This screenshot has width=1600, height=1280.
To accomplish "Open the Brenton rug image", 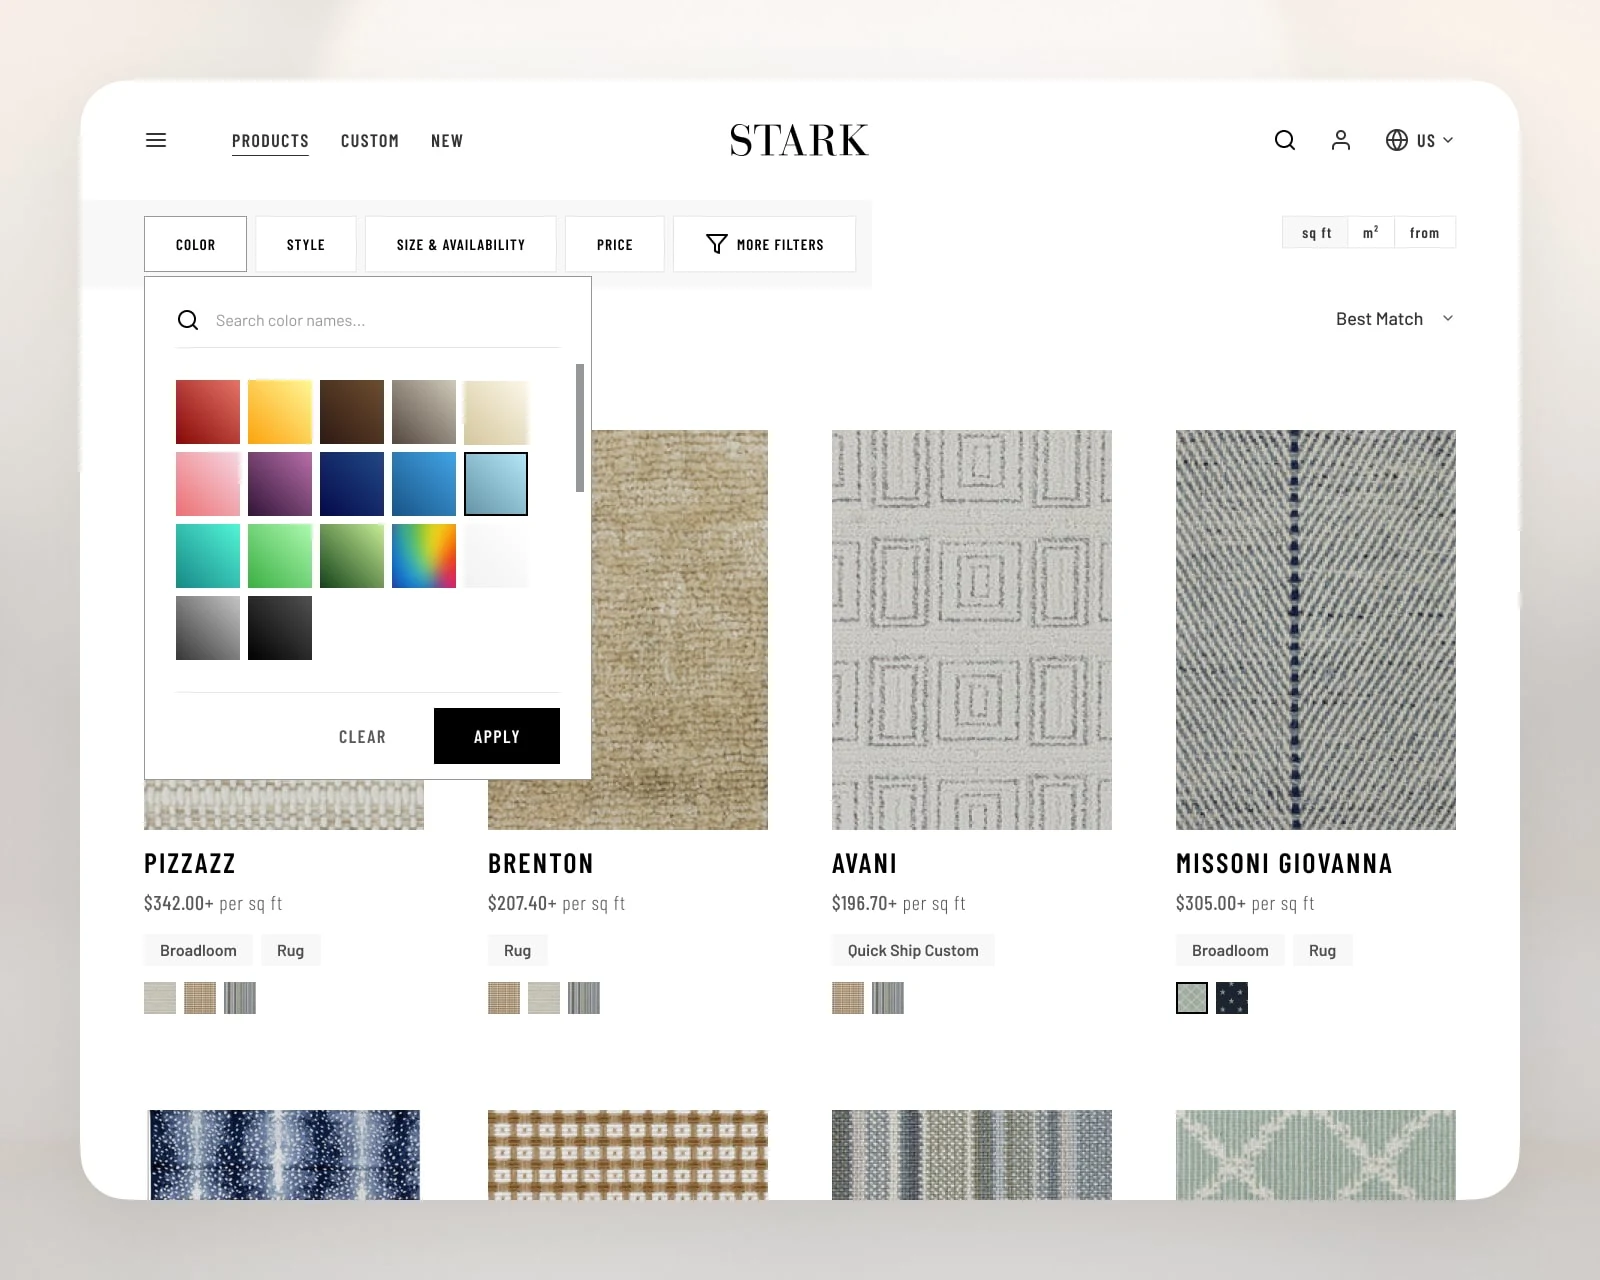I will (680, 630).
